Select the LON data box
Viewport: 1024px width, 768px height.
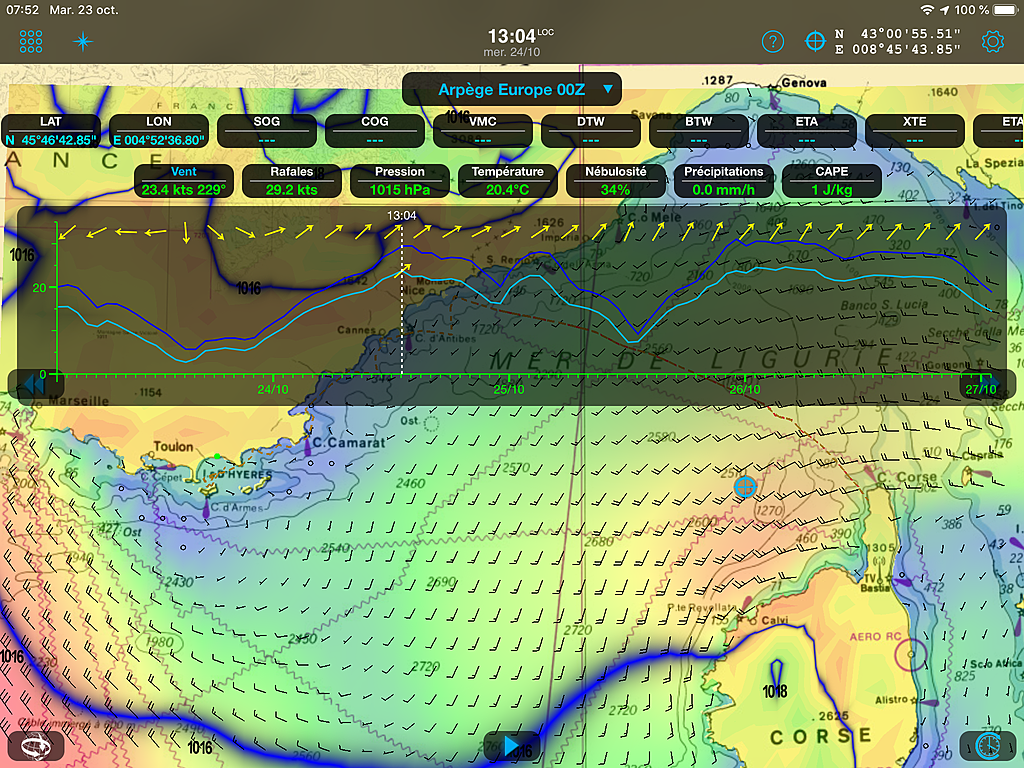[x=159, y=131]
